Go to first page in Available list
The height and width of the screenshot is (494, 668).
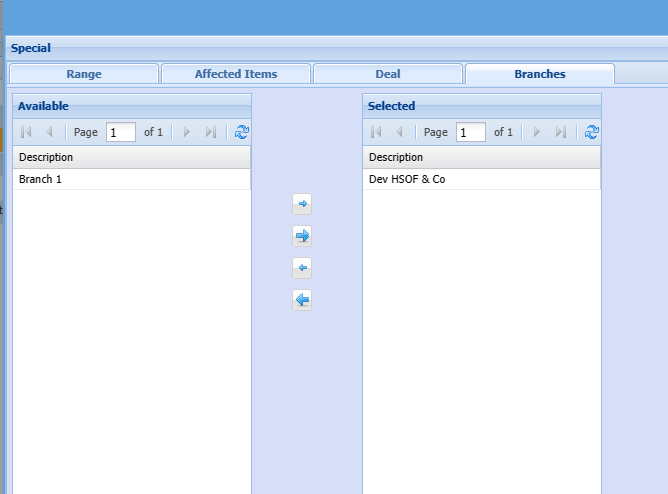[26, 132]
